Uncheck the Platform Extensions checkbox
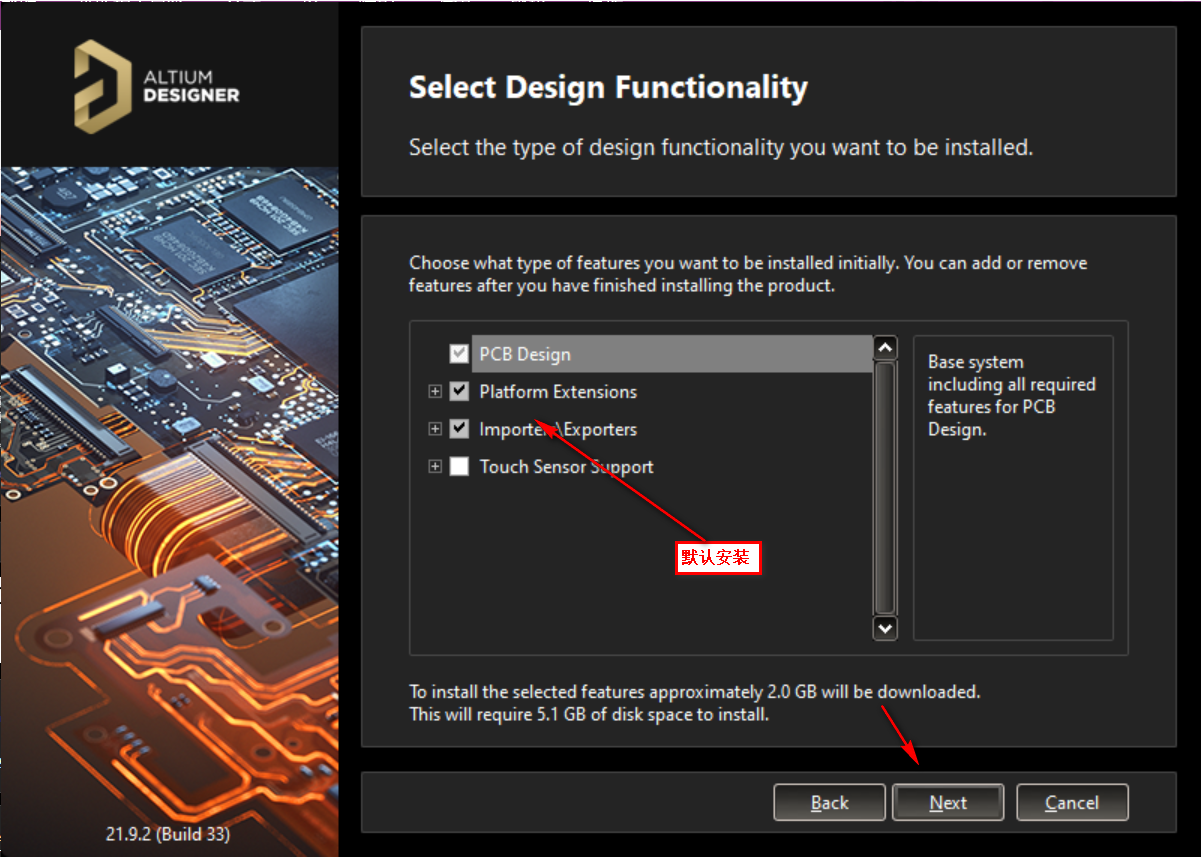1201x857 pixels. coord(459,391)
